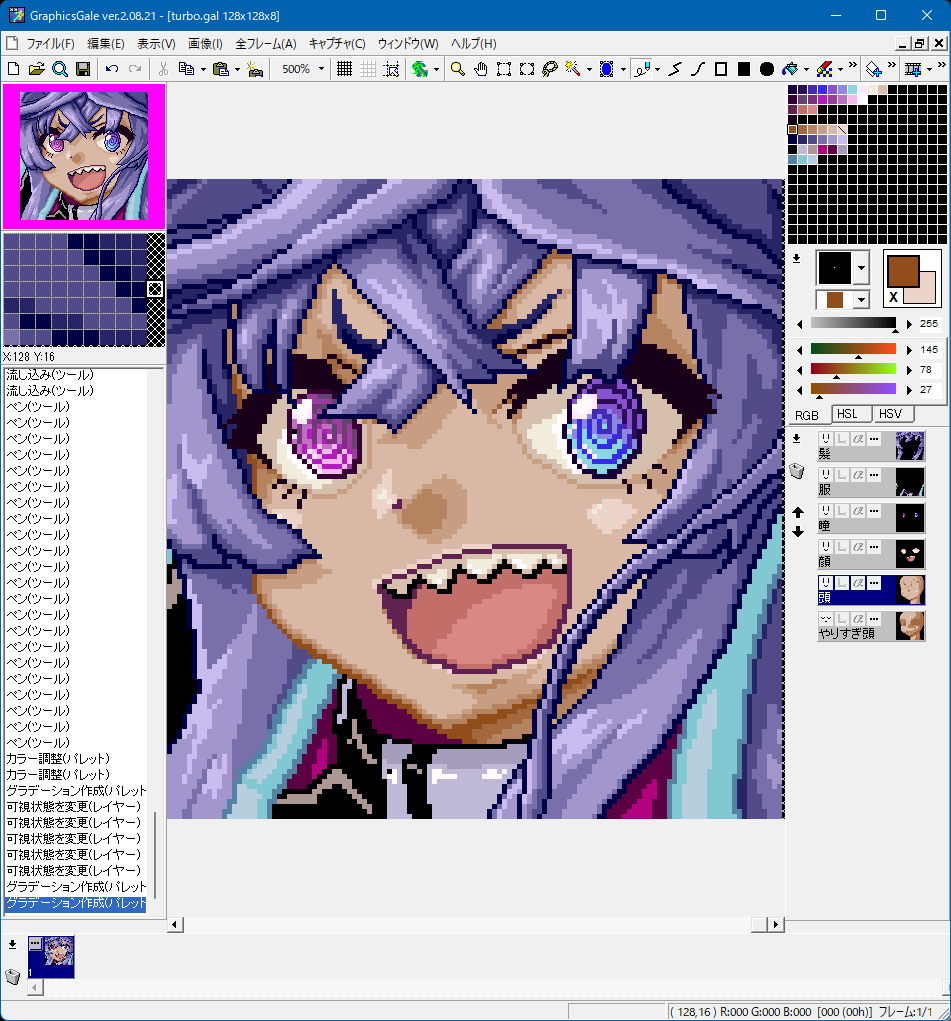951x1021 pixels.
Task: Click the brown foreground color swatch
Action: (x=902, y=271)
